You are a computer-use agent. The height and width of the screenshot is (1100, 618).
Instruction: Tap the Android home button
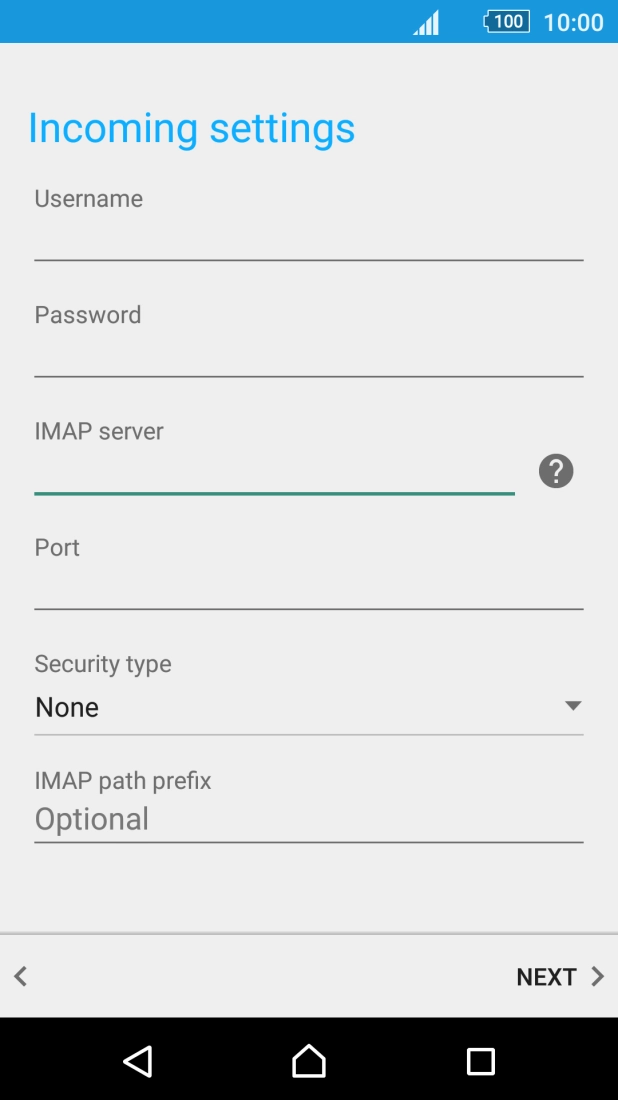pos(309,1060)
